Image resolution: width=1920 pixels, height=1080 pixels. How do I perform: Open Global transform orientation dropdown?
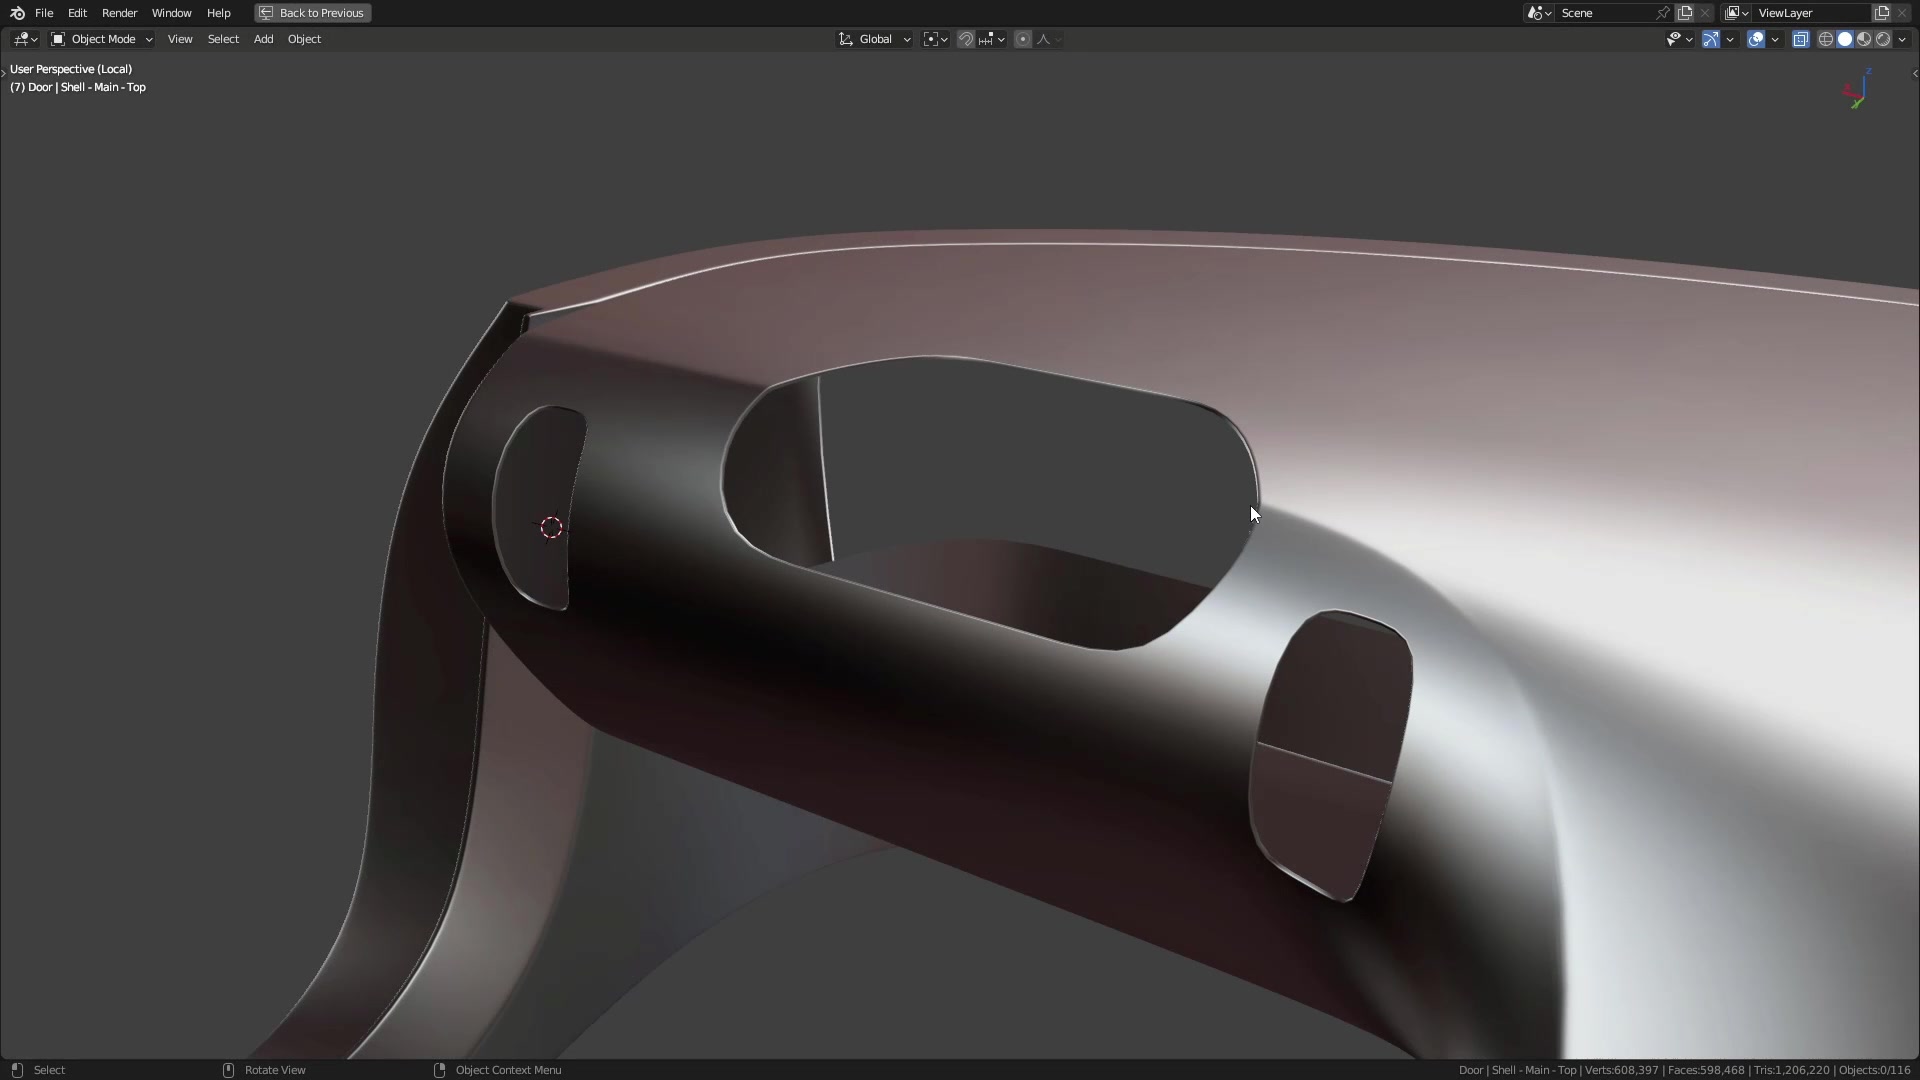click(x=875, y=39)
